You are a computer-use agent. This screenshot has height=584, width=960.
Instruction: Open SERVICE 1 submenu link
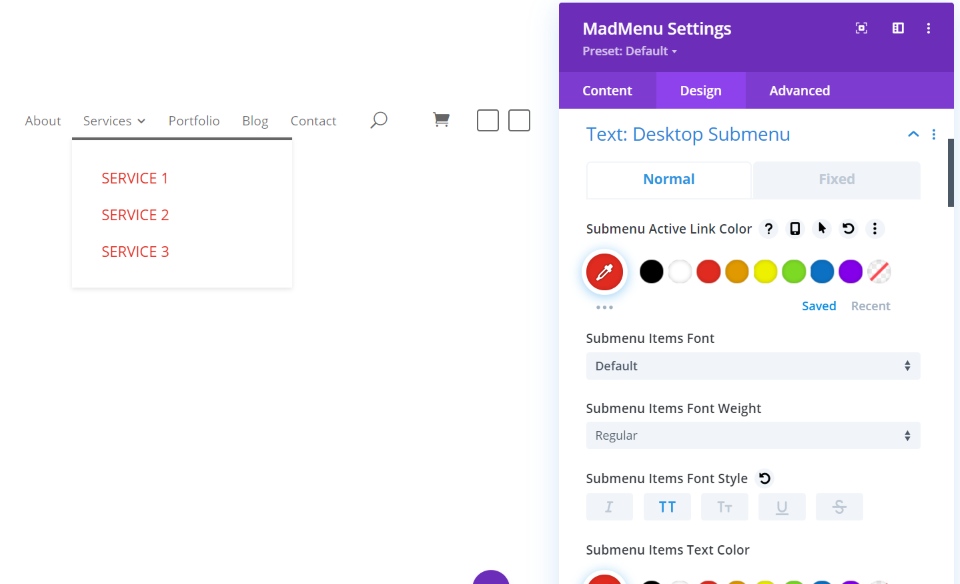pos(135,179)
